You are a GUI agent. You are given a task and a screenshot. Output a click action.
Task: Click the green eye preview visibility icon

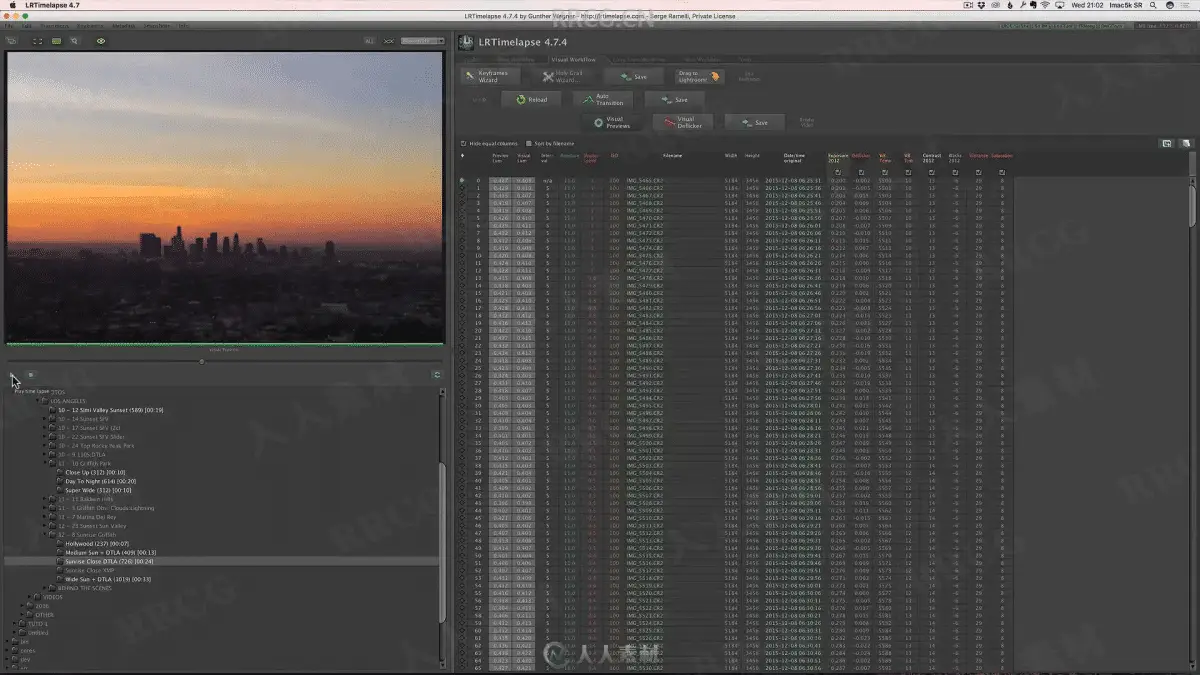(x=101, y=41)
